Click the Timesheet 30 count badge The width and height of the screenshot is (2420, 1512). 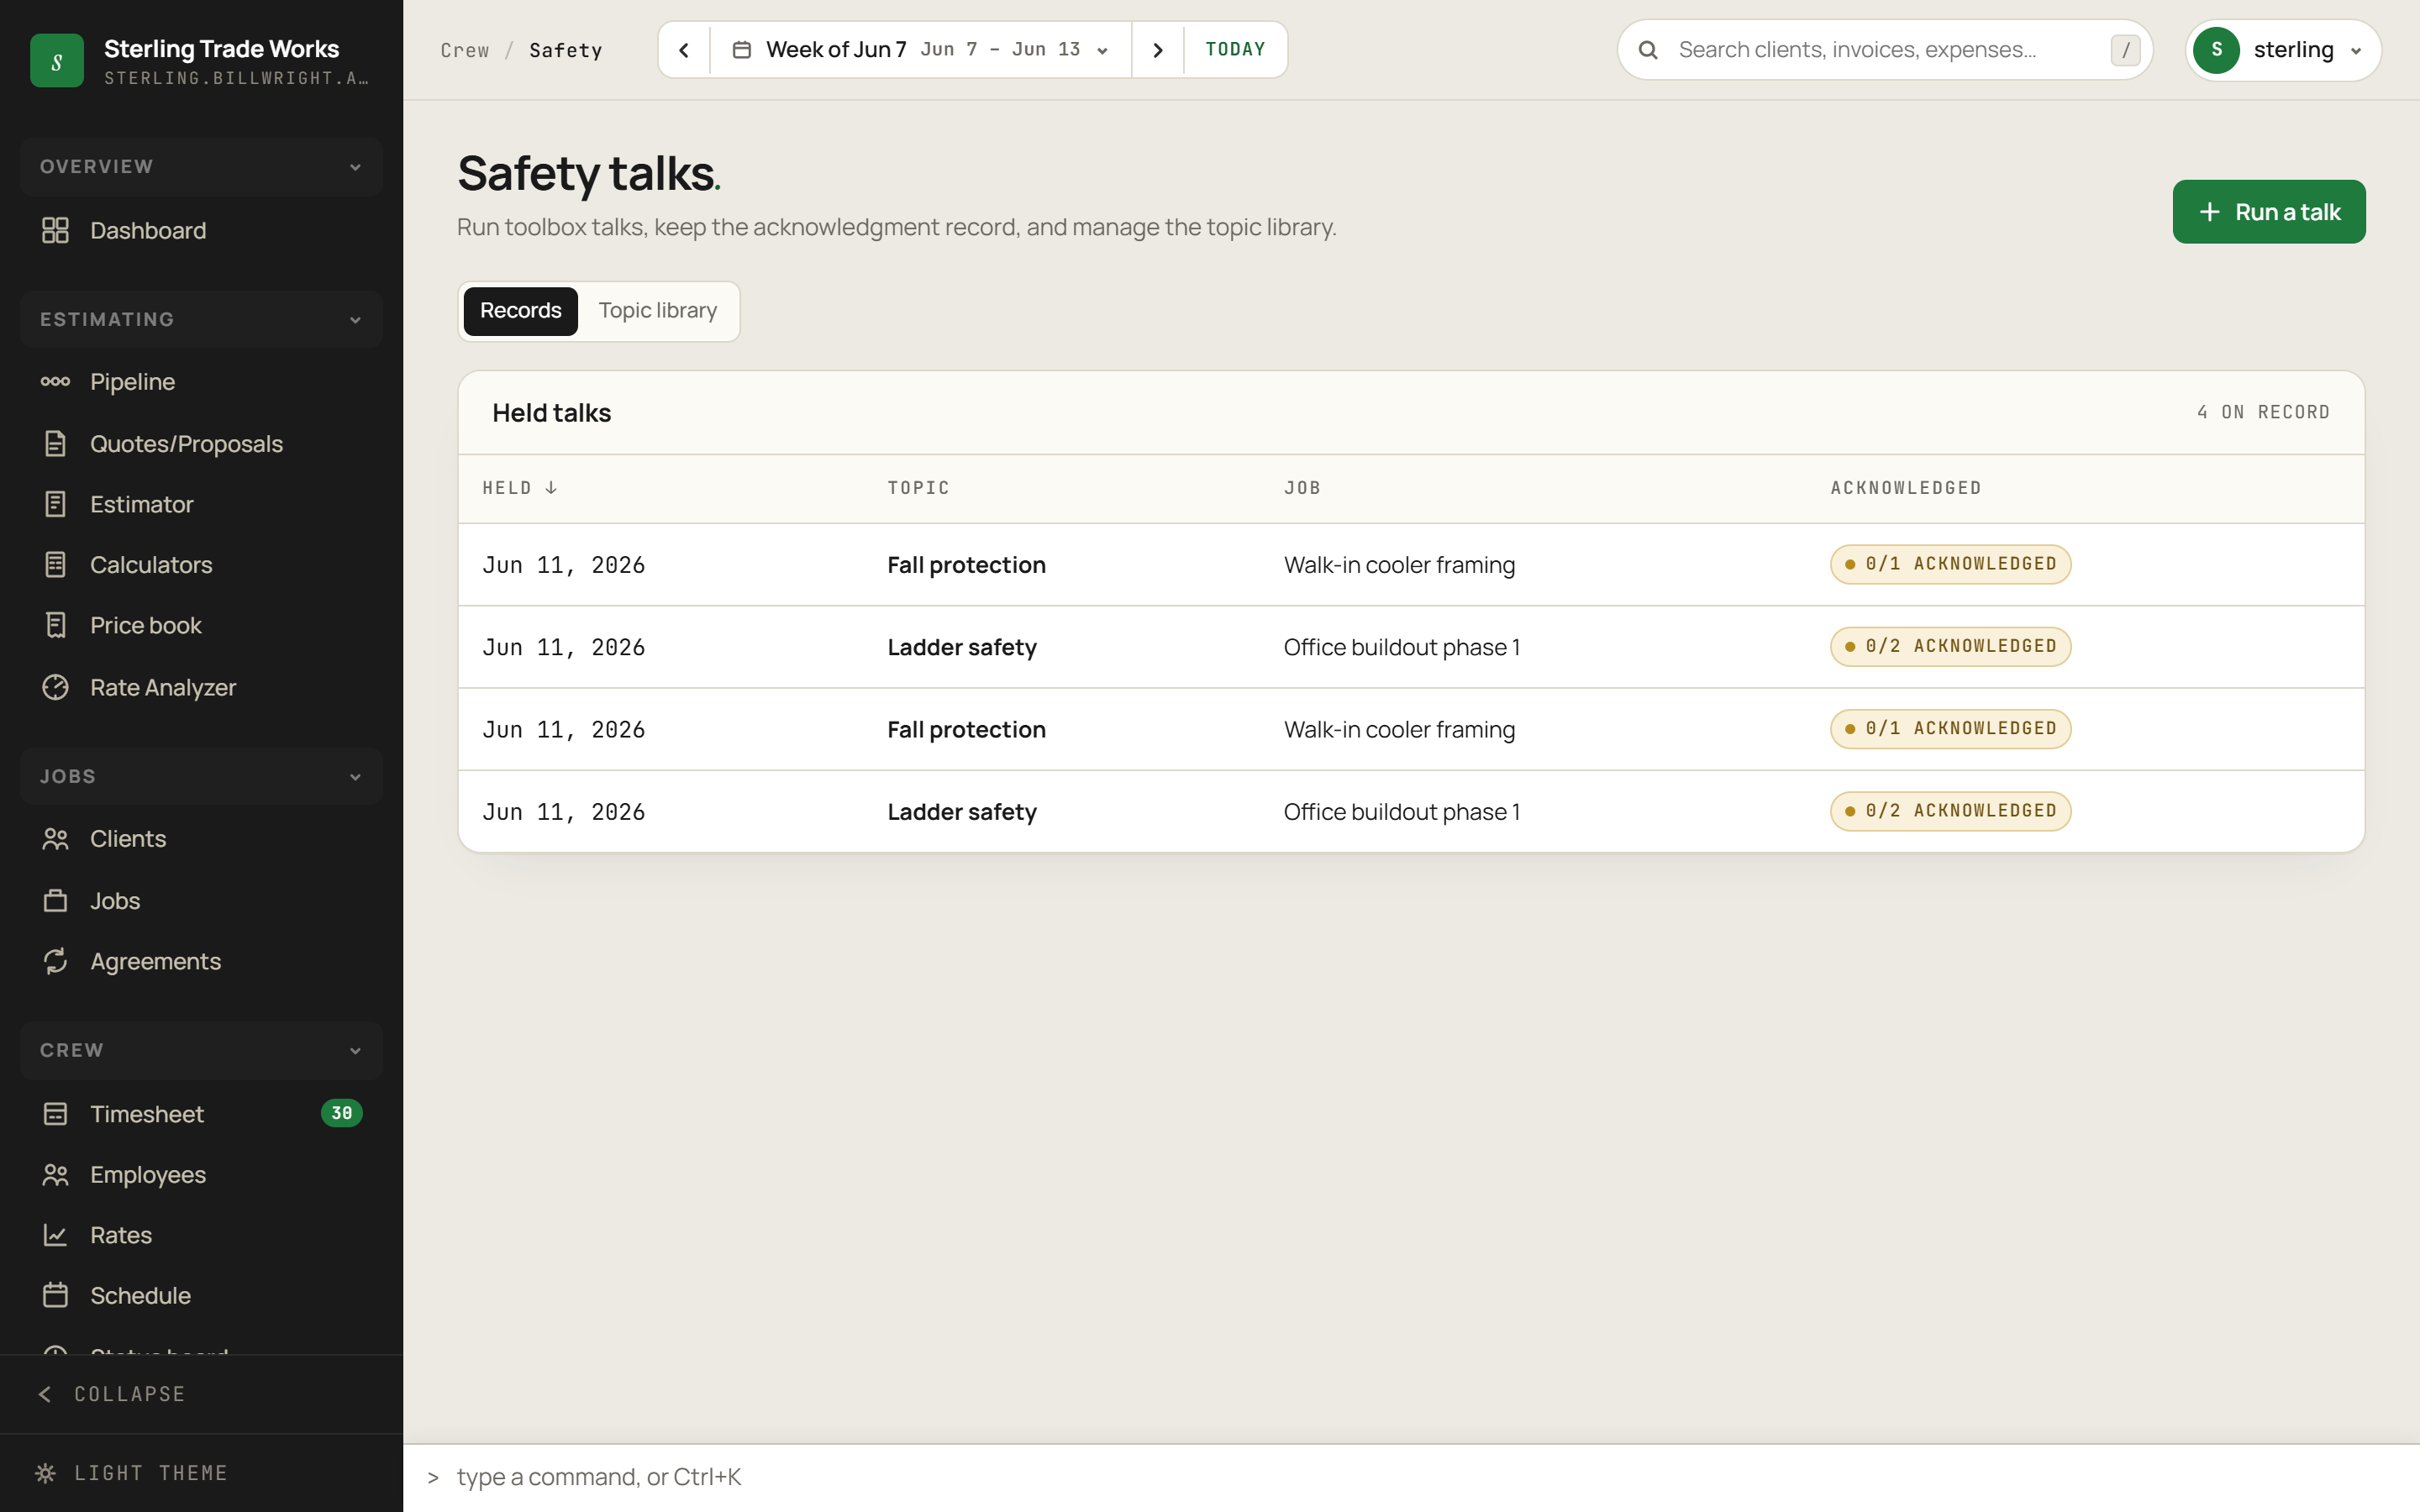[342, 1113]
